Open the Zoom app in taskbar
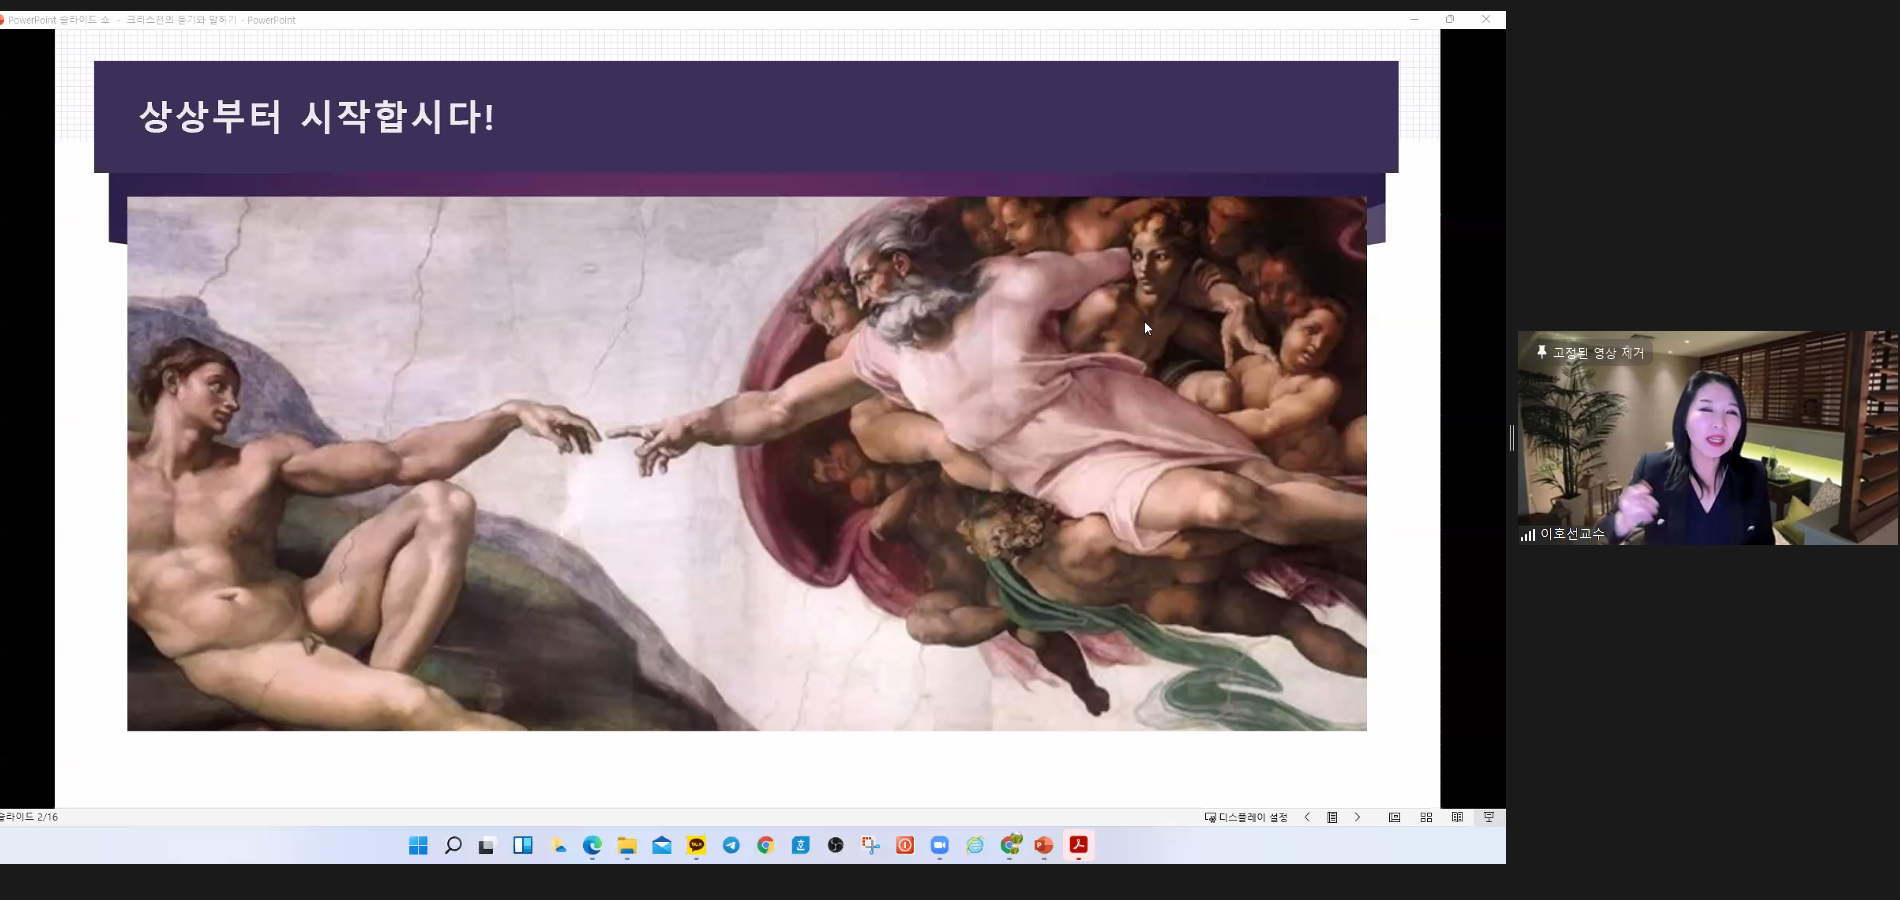This screenshot has height=900, width=1900. [940, 846]
